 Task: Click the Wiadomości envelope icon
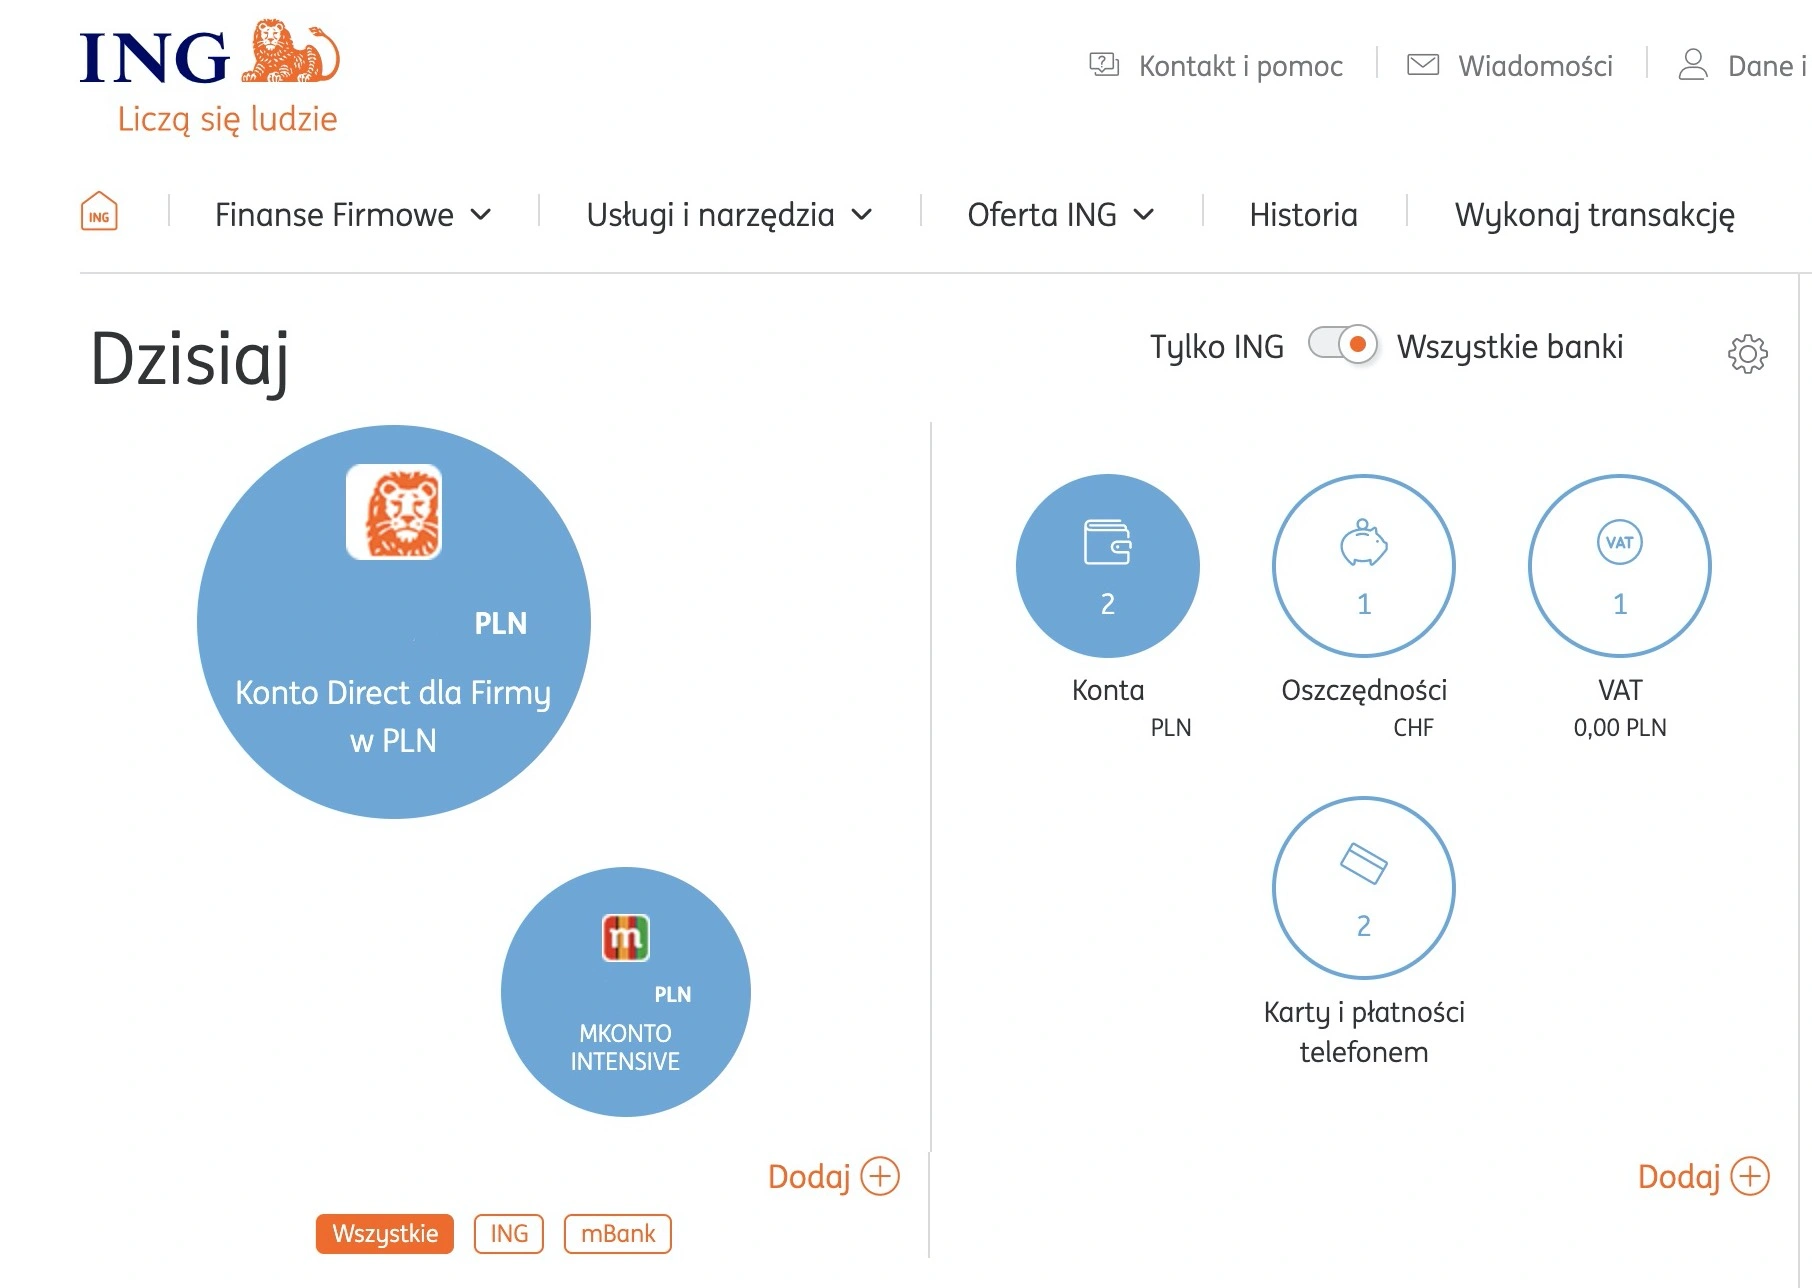click(1422, 65)
